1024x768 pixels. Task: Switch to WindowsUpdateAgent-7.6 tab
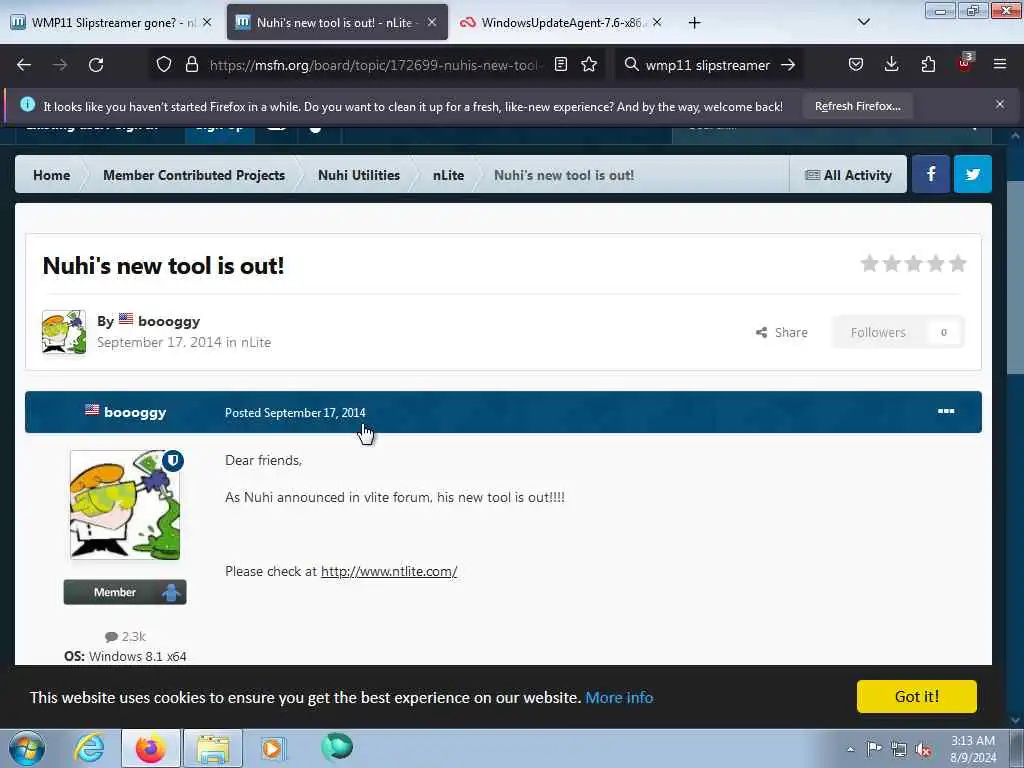(562, 22)
